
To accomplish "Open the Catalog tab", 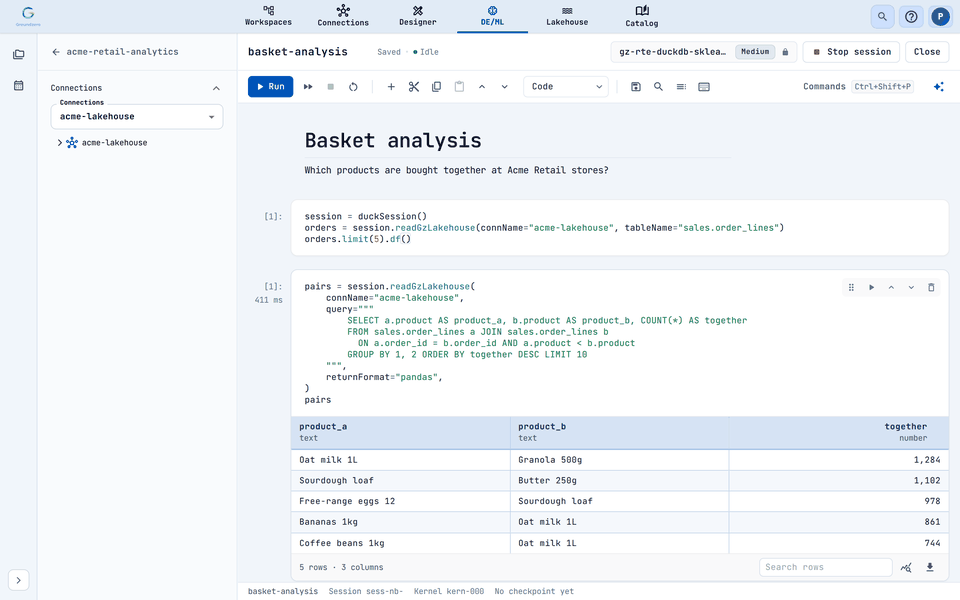I will (642, 16).
